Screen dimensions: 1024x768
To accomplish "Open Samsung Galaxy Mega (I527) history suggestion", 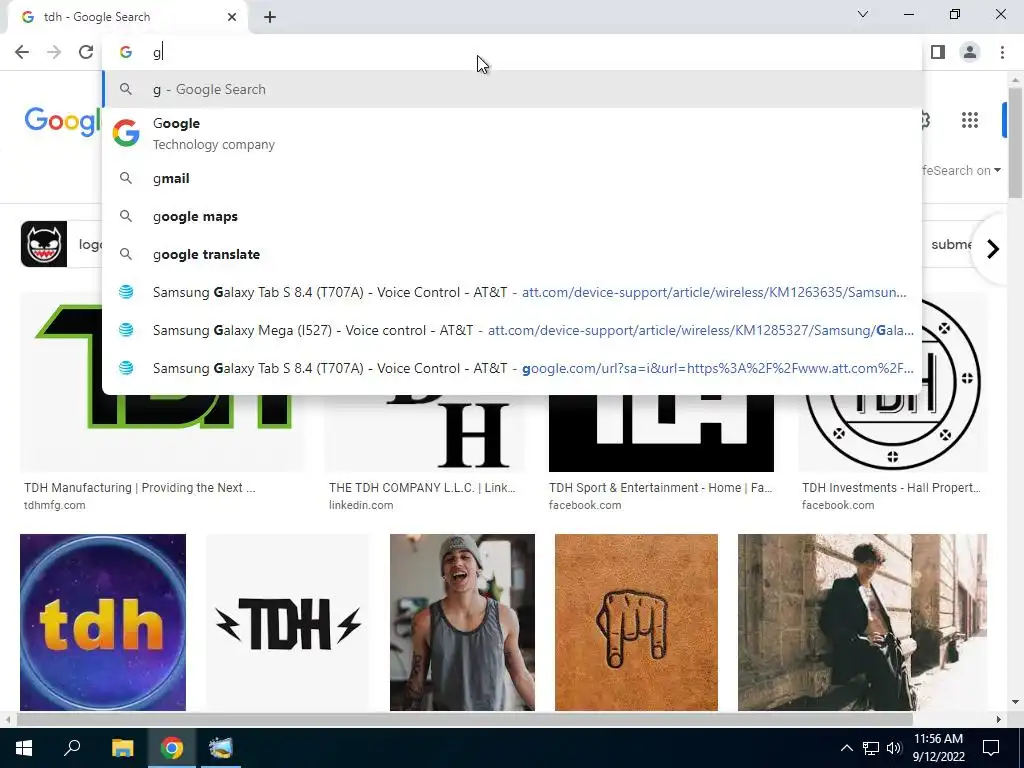I will click(512, 330).
